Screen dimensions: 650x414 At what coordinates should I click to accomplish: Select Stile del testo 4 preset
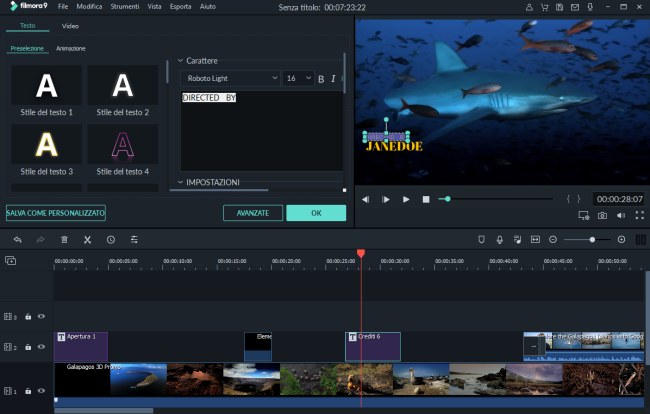tap(122, 150)
